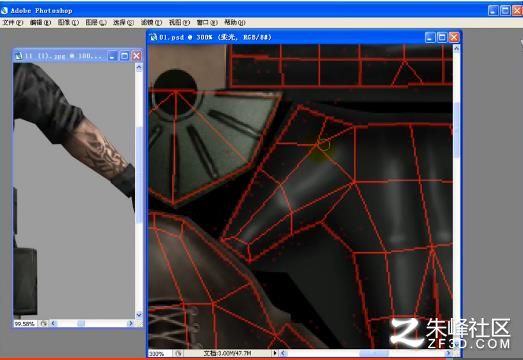Open the 图层 (Layer) menu
Image resolution: width=523 pixels, height=360 pixels.
click(x=96, y=22)
